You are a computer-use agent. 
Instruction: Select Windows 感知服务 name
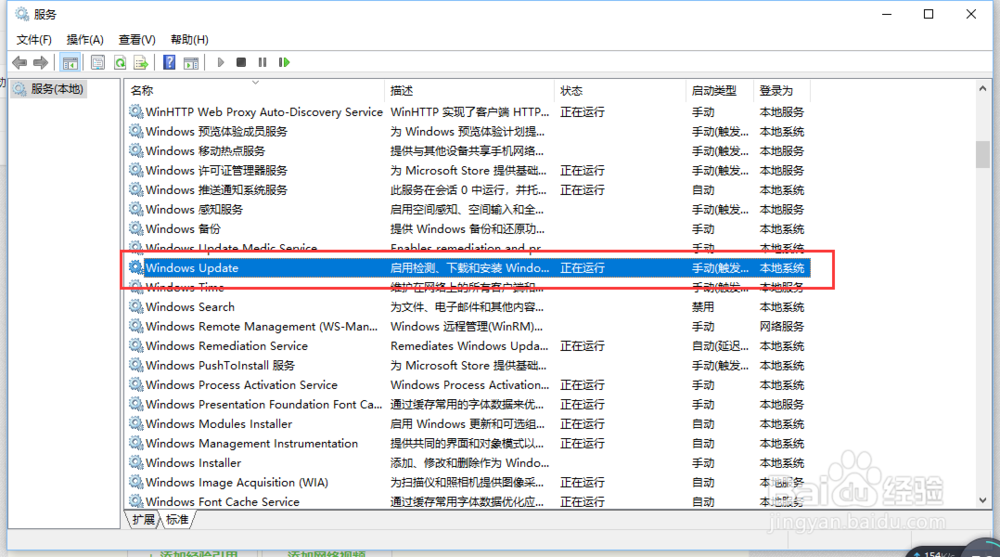point(194,209)
